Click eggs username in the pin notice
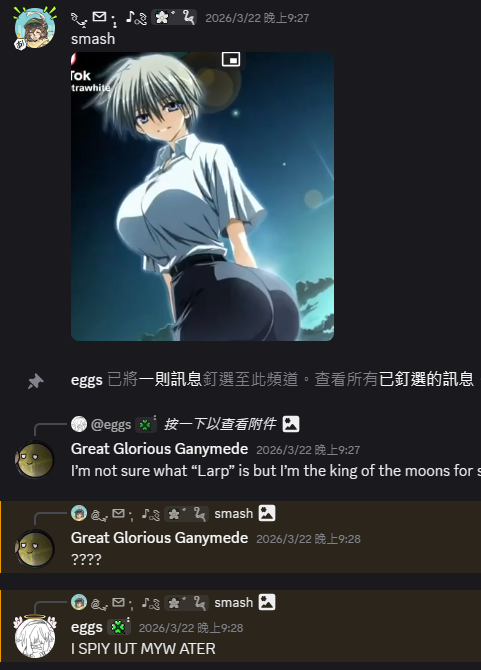 (87, 380)
